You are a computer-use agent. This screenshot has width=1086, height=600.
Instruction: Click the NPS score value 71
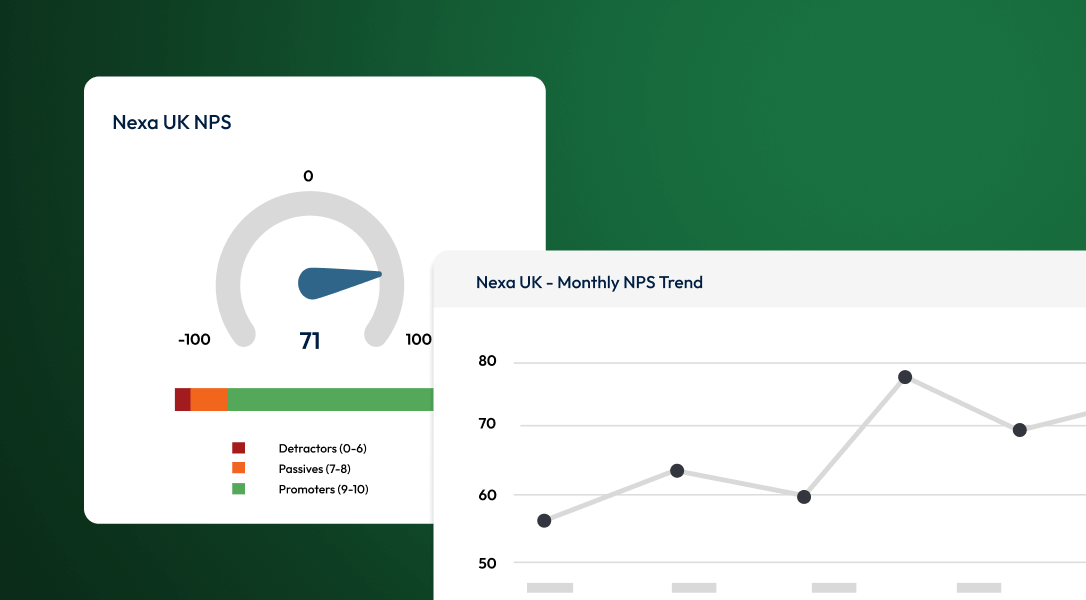(x=309, y=340)
